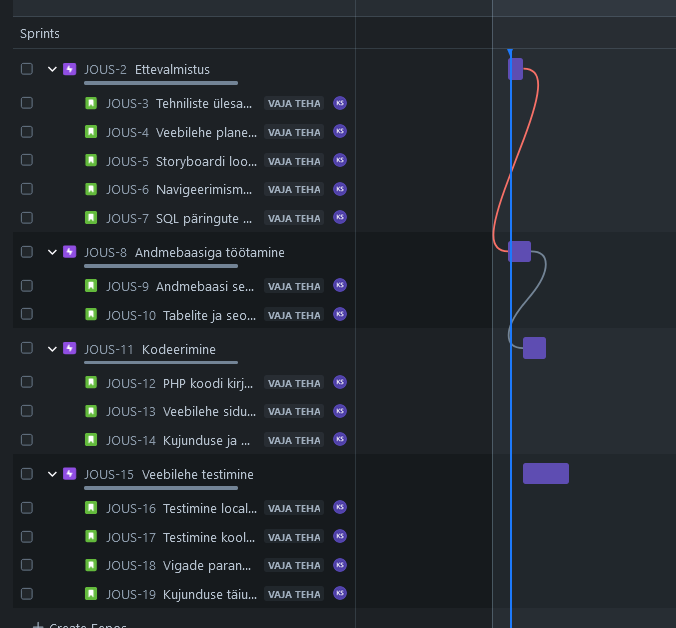The image size is (676, 628).
Task: Select the JOUS-2 timeline bar
Action: point(516,69)
